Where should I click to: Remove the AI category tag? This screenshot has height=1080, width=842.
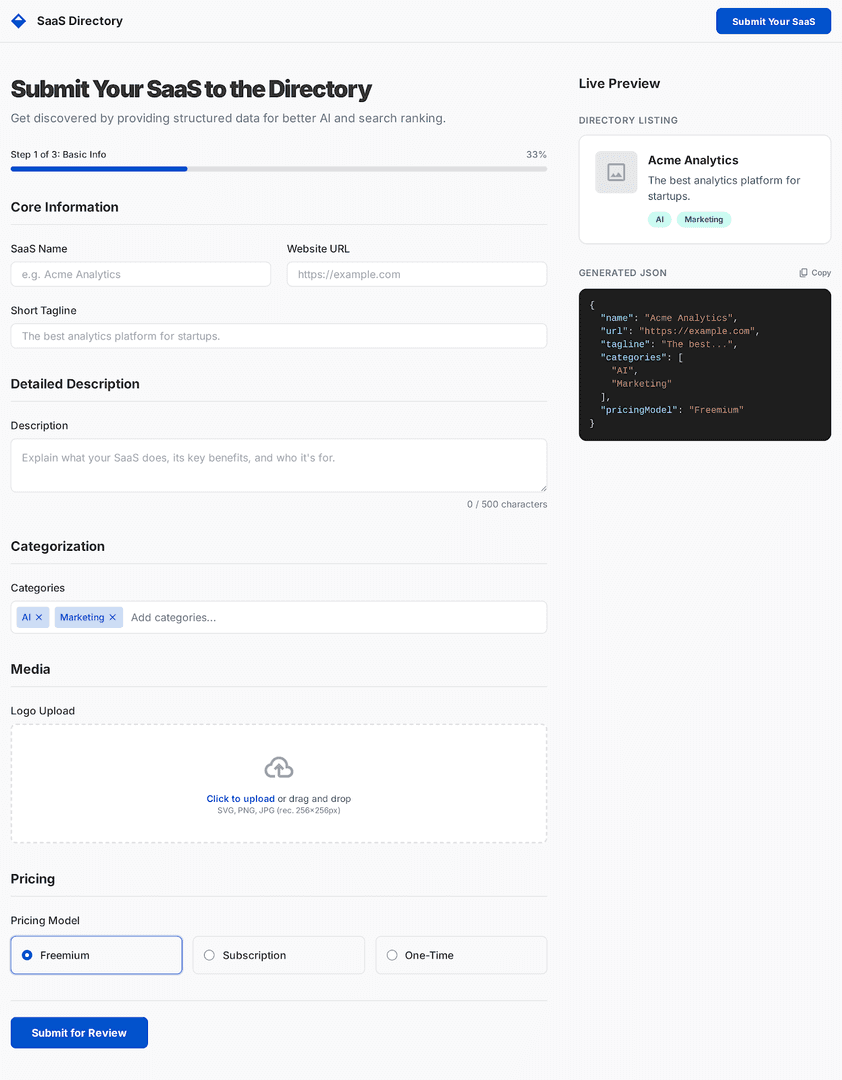(x=39, y=618)
